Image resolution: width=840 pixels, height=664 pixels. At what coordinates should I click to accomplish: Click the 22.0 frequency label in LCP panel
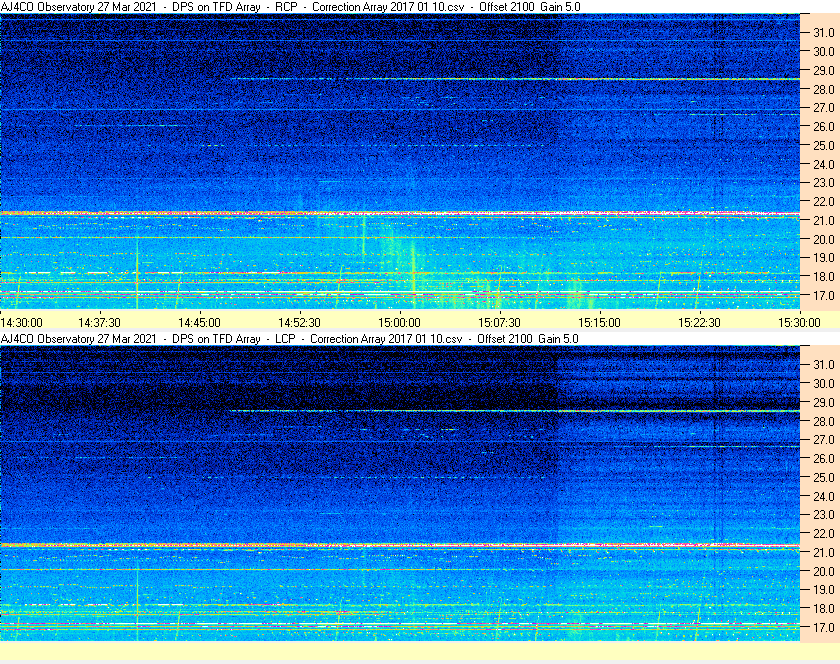click(824, 533)
